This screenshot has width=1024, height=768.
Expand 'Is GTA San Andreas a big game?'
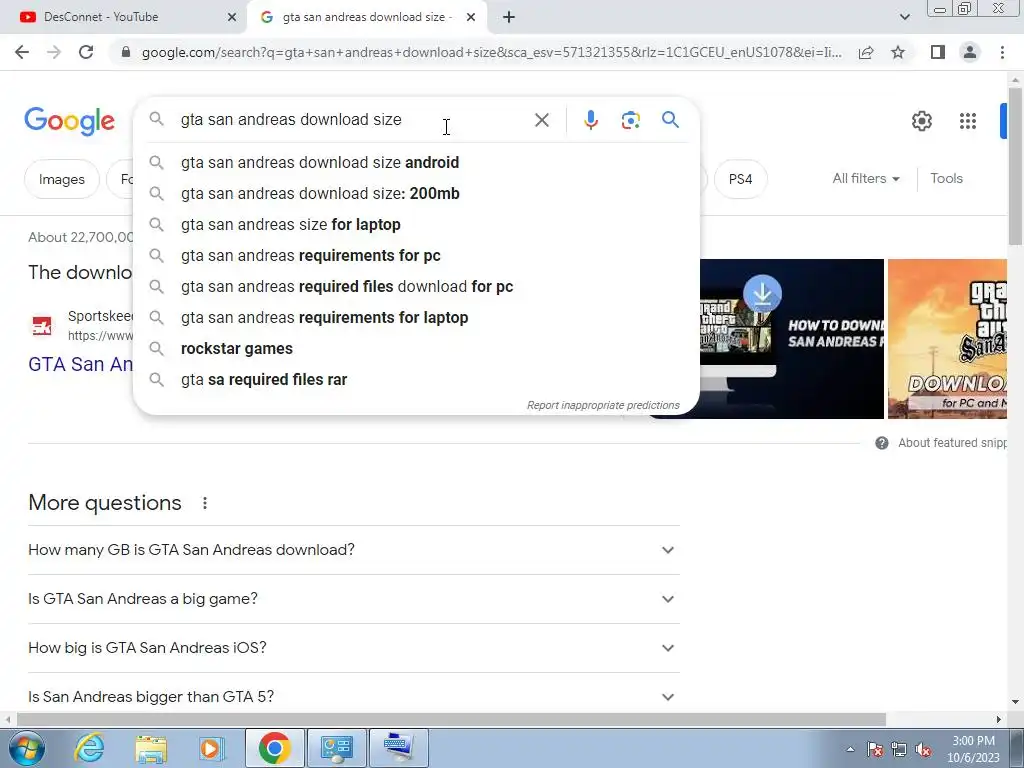[x=354, y=599]
